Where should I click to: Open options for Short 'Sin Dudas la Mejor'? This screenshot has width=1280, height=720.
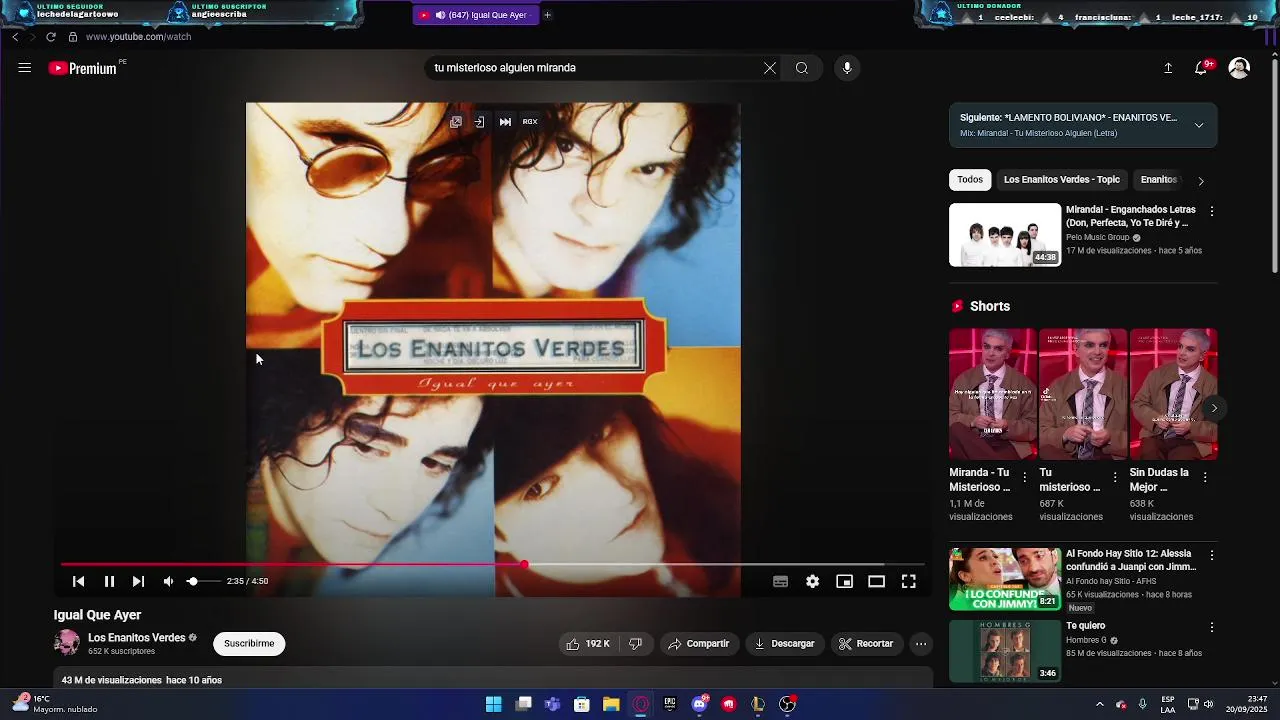point(1205,478)
